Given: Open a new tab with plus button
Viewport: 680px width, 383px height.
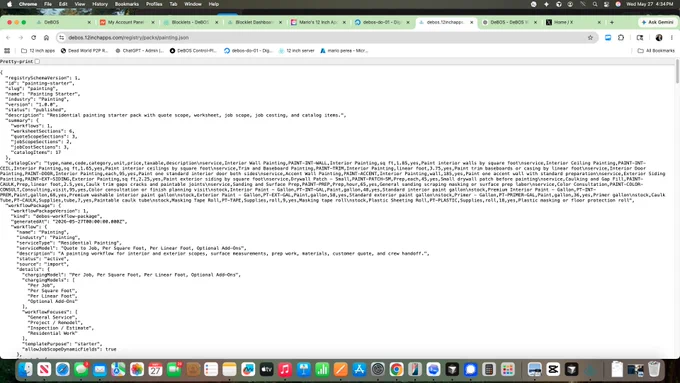Looking at the screenshot, I should click(612, 22).
